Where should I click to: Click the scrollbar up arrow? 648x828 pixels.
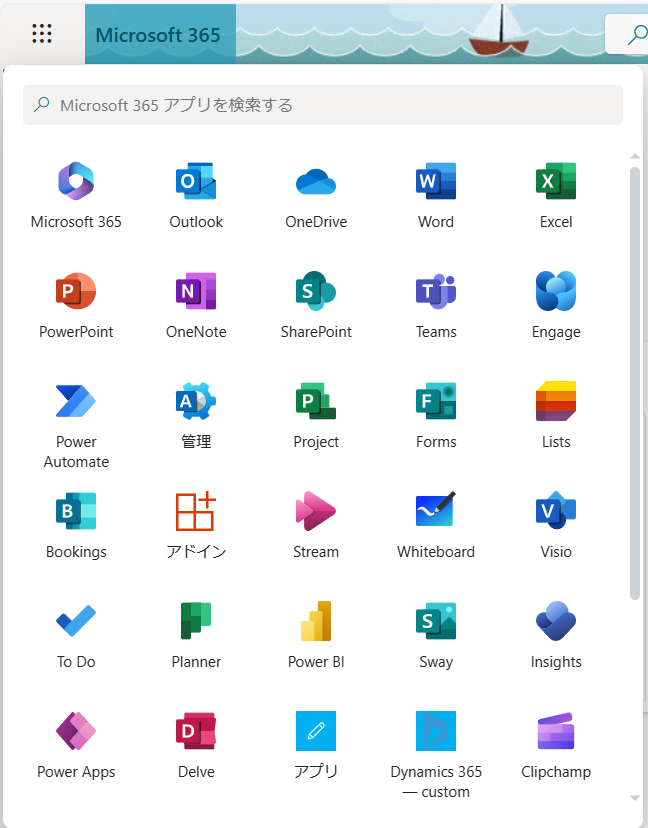tap(635, 156)
